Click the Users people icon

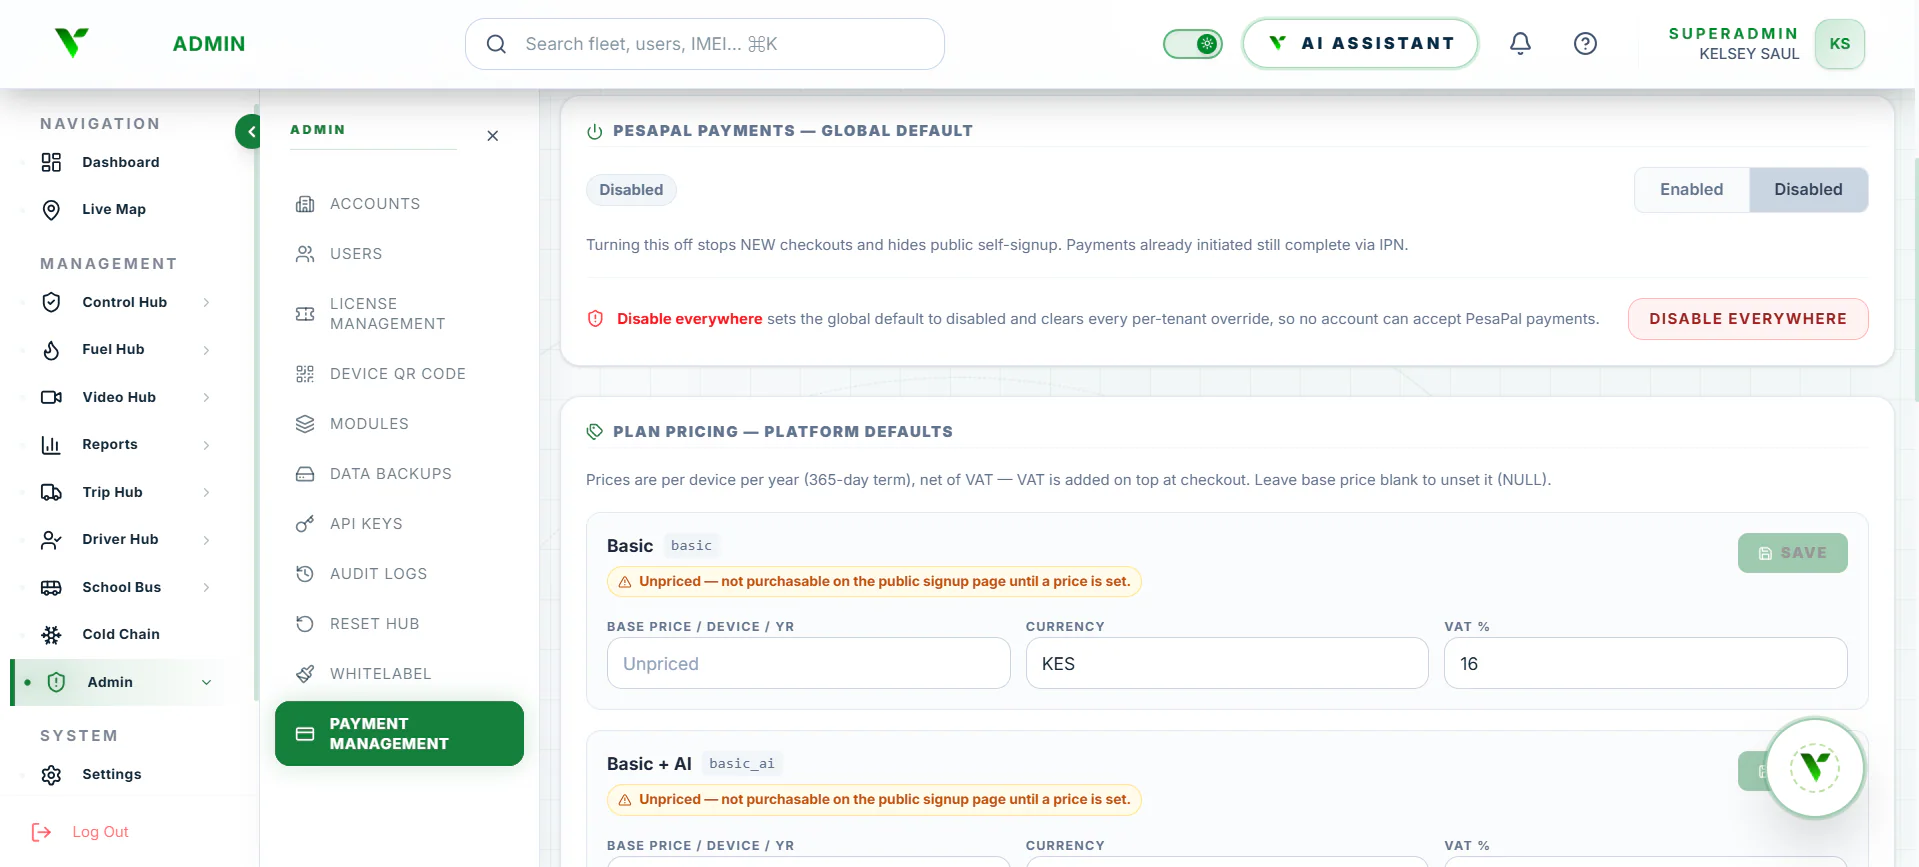point(305,254)
